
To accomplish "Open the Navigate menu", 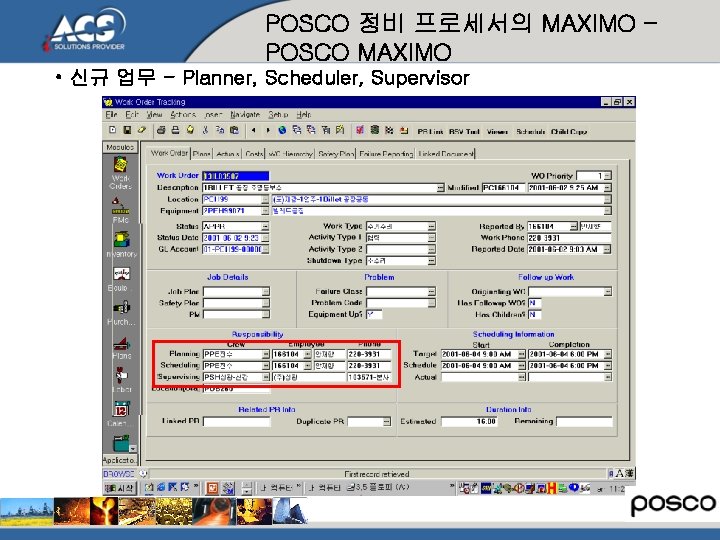I will [245, 114].
